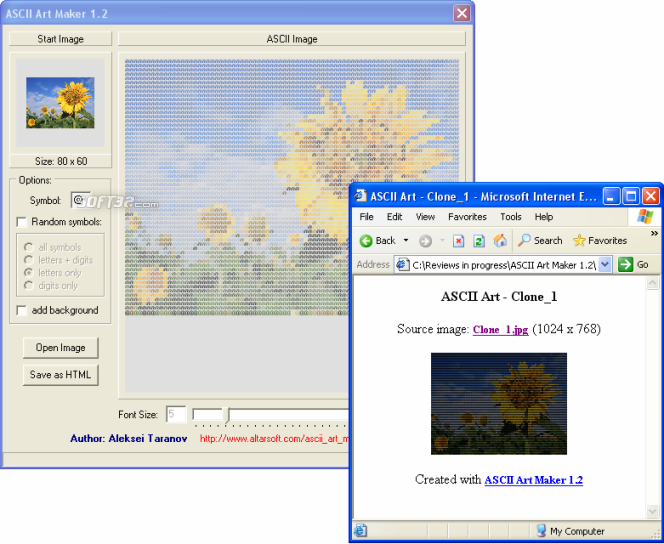Image resolution: width=664 pixels, height=544 pixels.
Task: Enable the add background checkbox
Action: pos(21,310)
